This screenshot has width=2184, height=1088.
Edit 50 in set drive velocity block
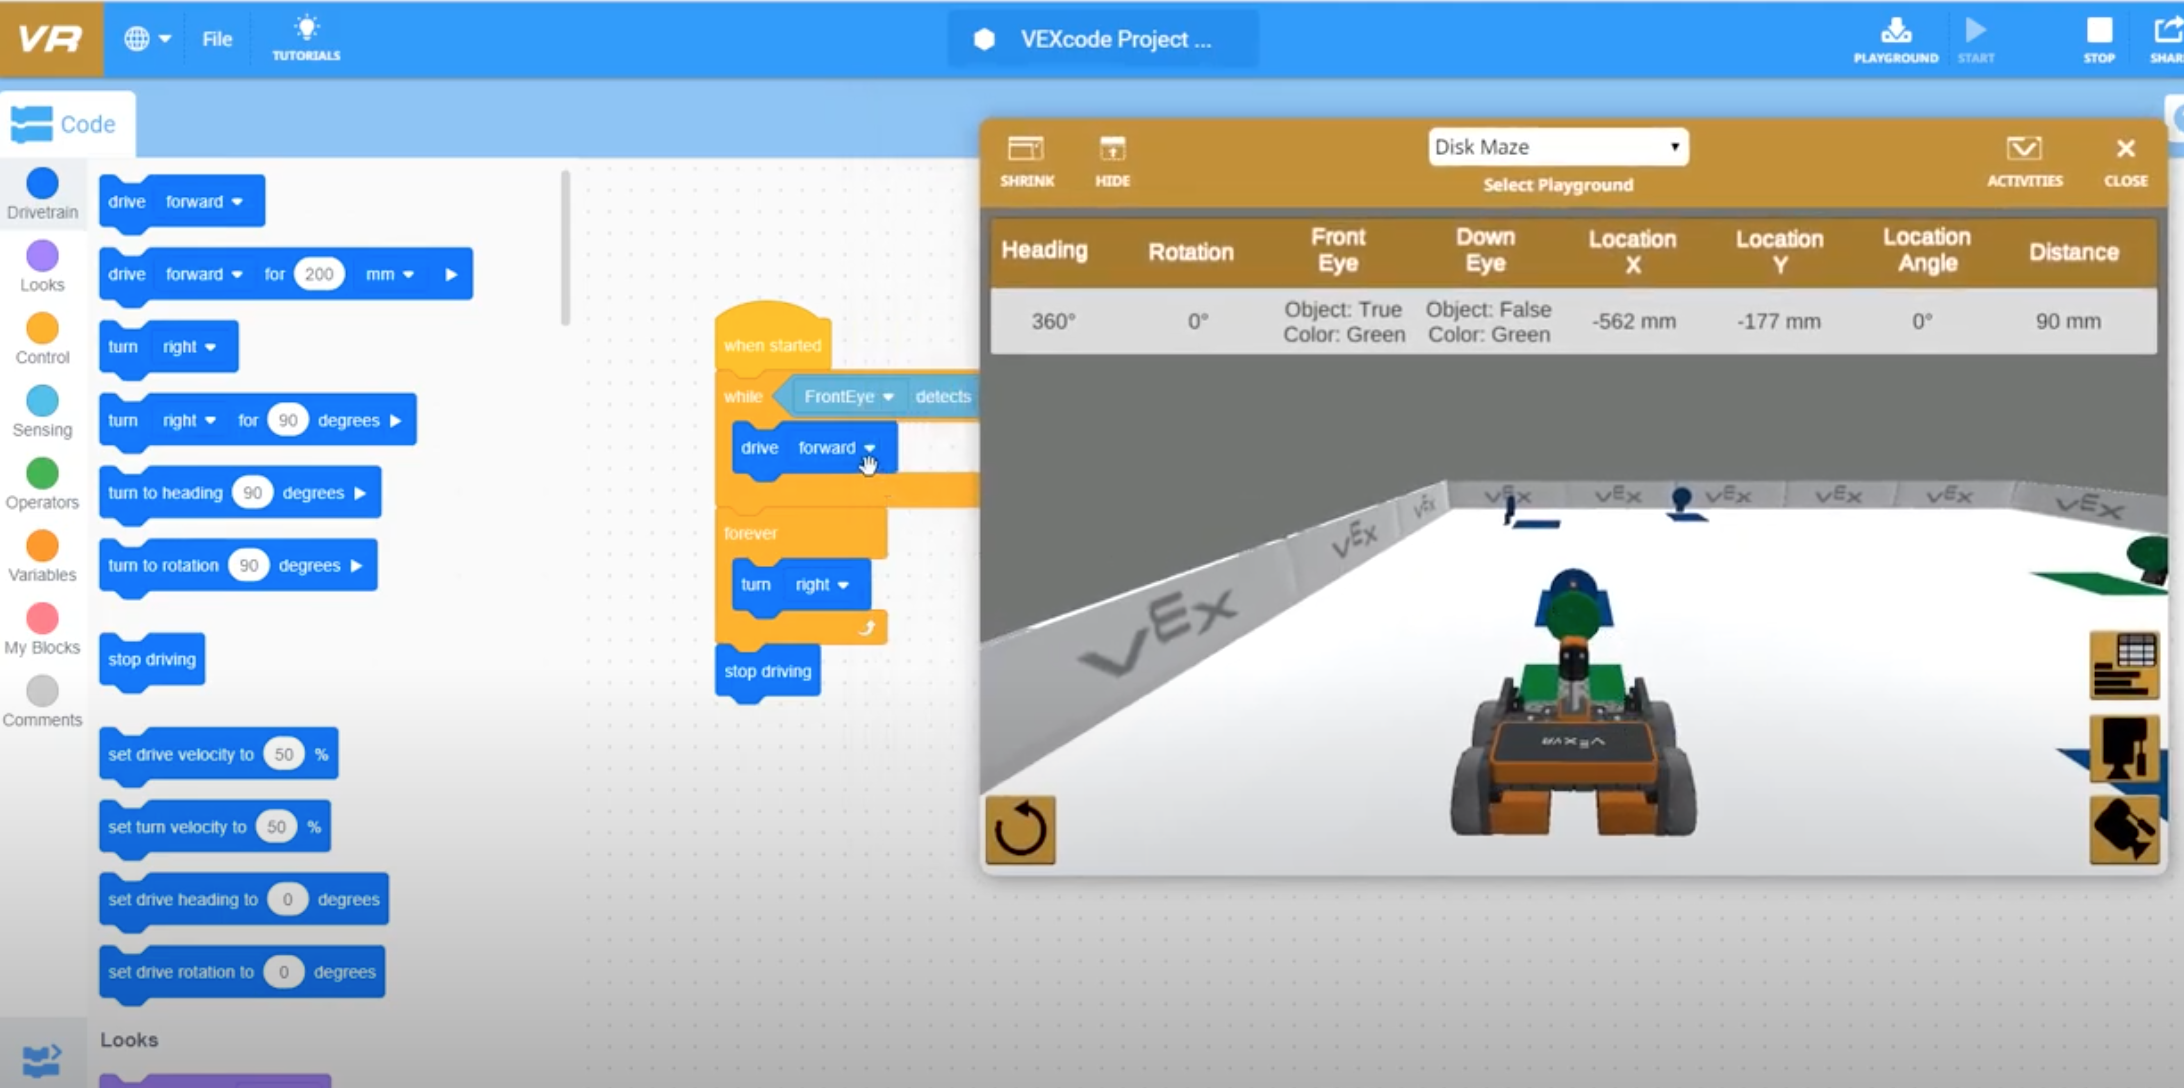coord(284,754)
